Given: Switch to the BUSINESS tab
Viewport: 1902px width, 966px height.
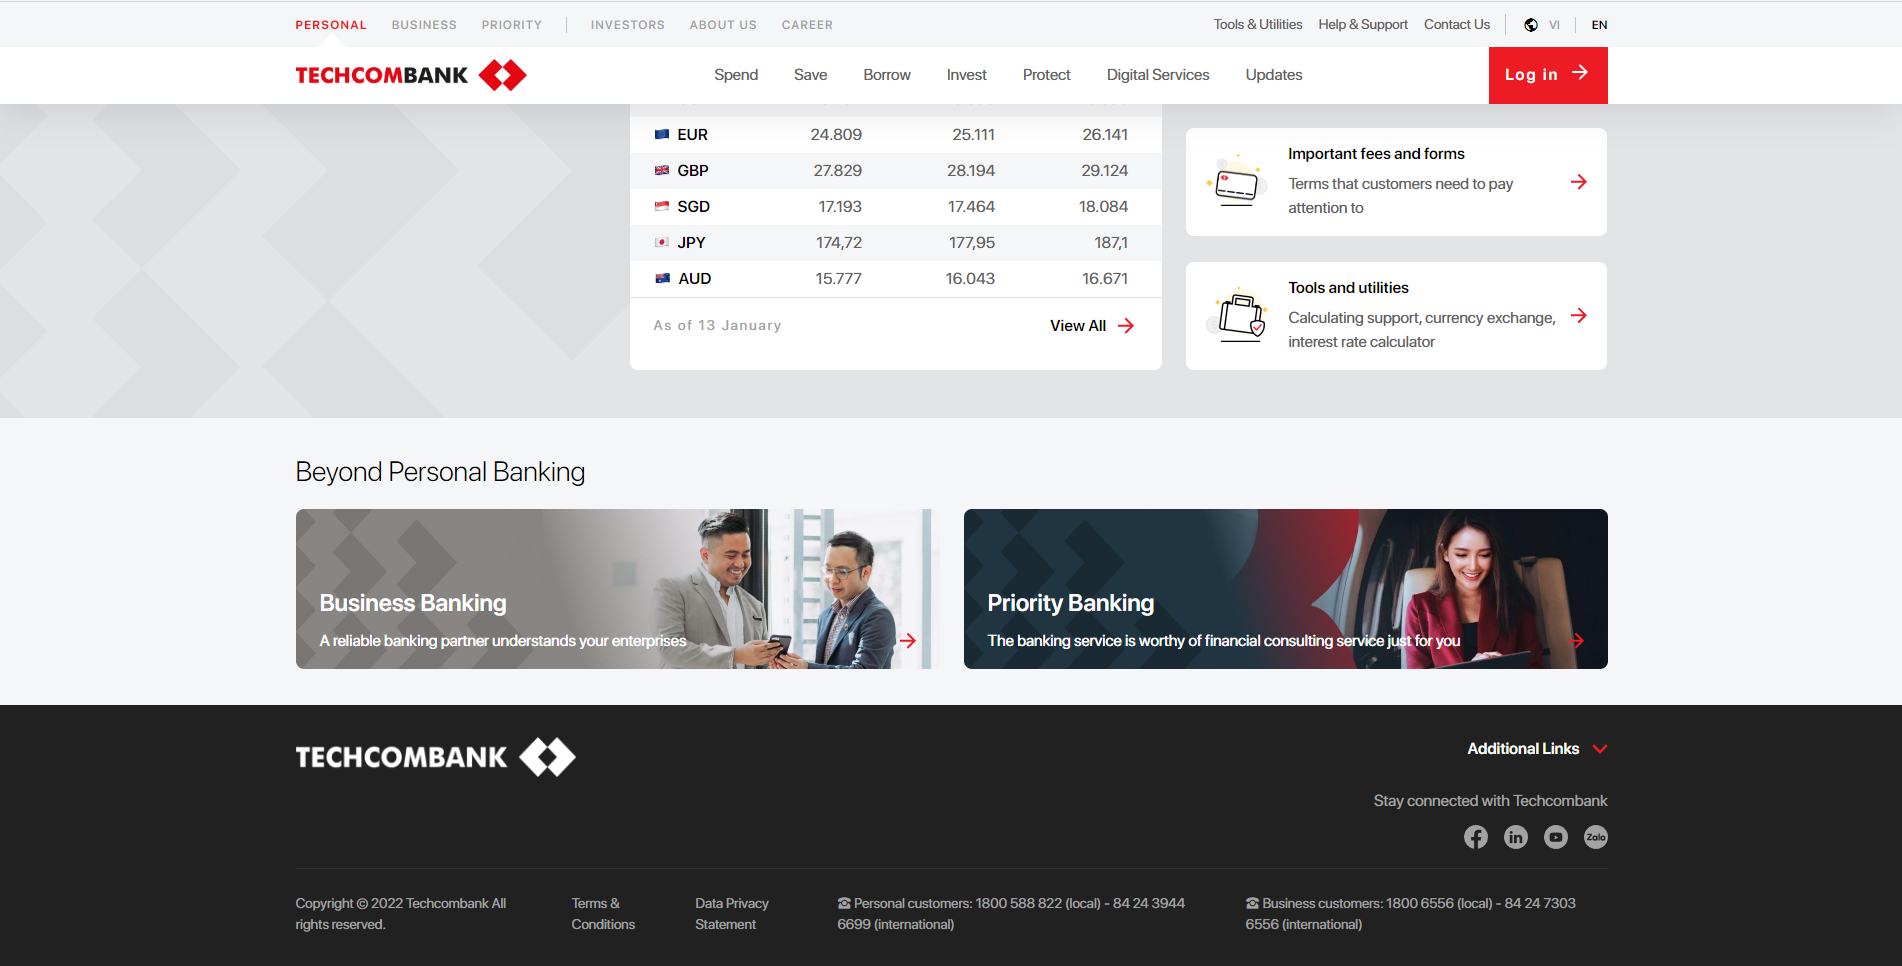Looking at the screenshot, I should click(424, 24).
